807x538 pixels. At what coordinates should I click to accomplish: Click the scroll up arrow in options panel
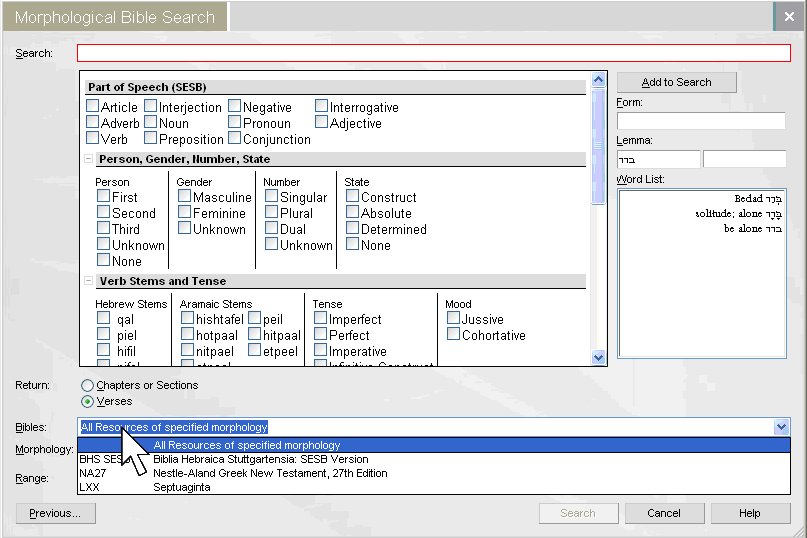point(598,80)
